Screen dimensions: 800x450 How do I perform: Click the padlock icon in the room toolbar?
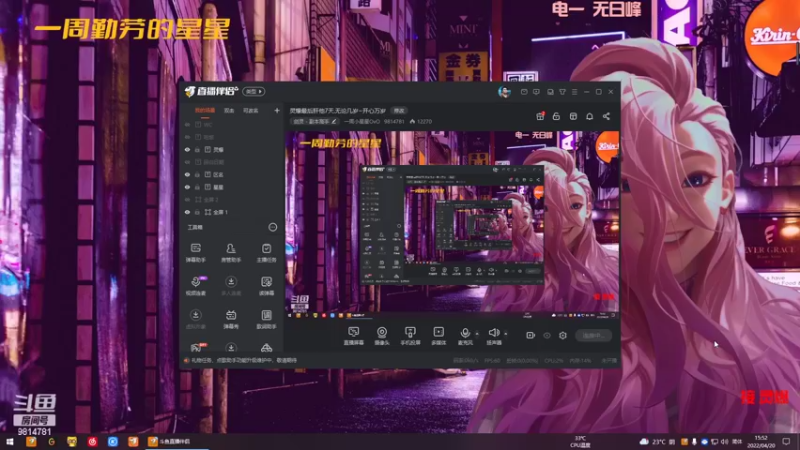(556, 116)
